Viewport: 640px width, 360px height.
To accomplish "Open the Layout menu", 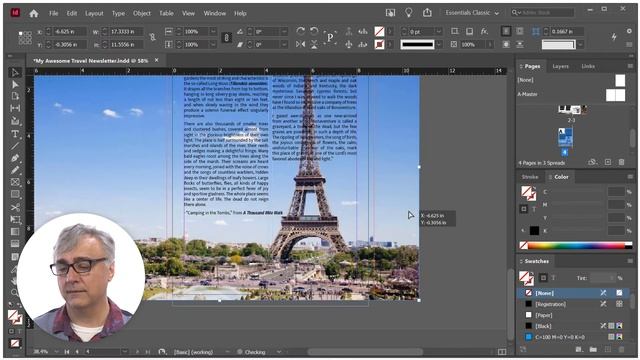I will pyautogui.click(x=94, y=13).
